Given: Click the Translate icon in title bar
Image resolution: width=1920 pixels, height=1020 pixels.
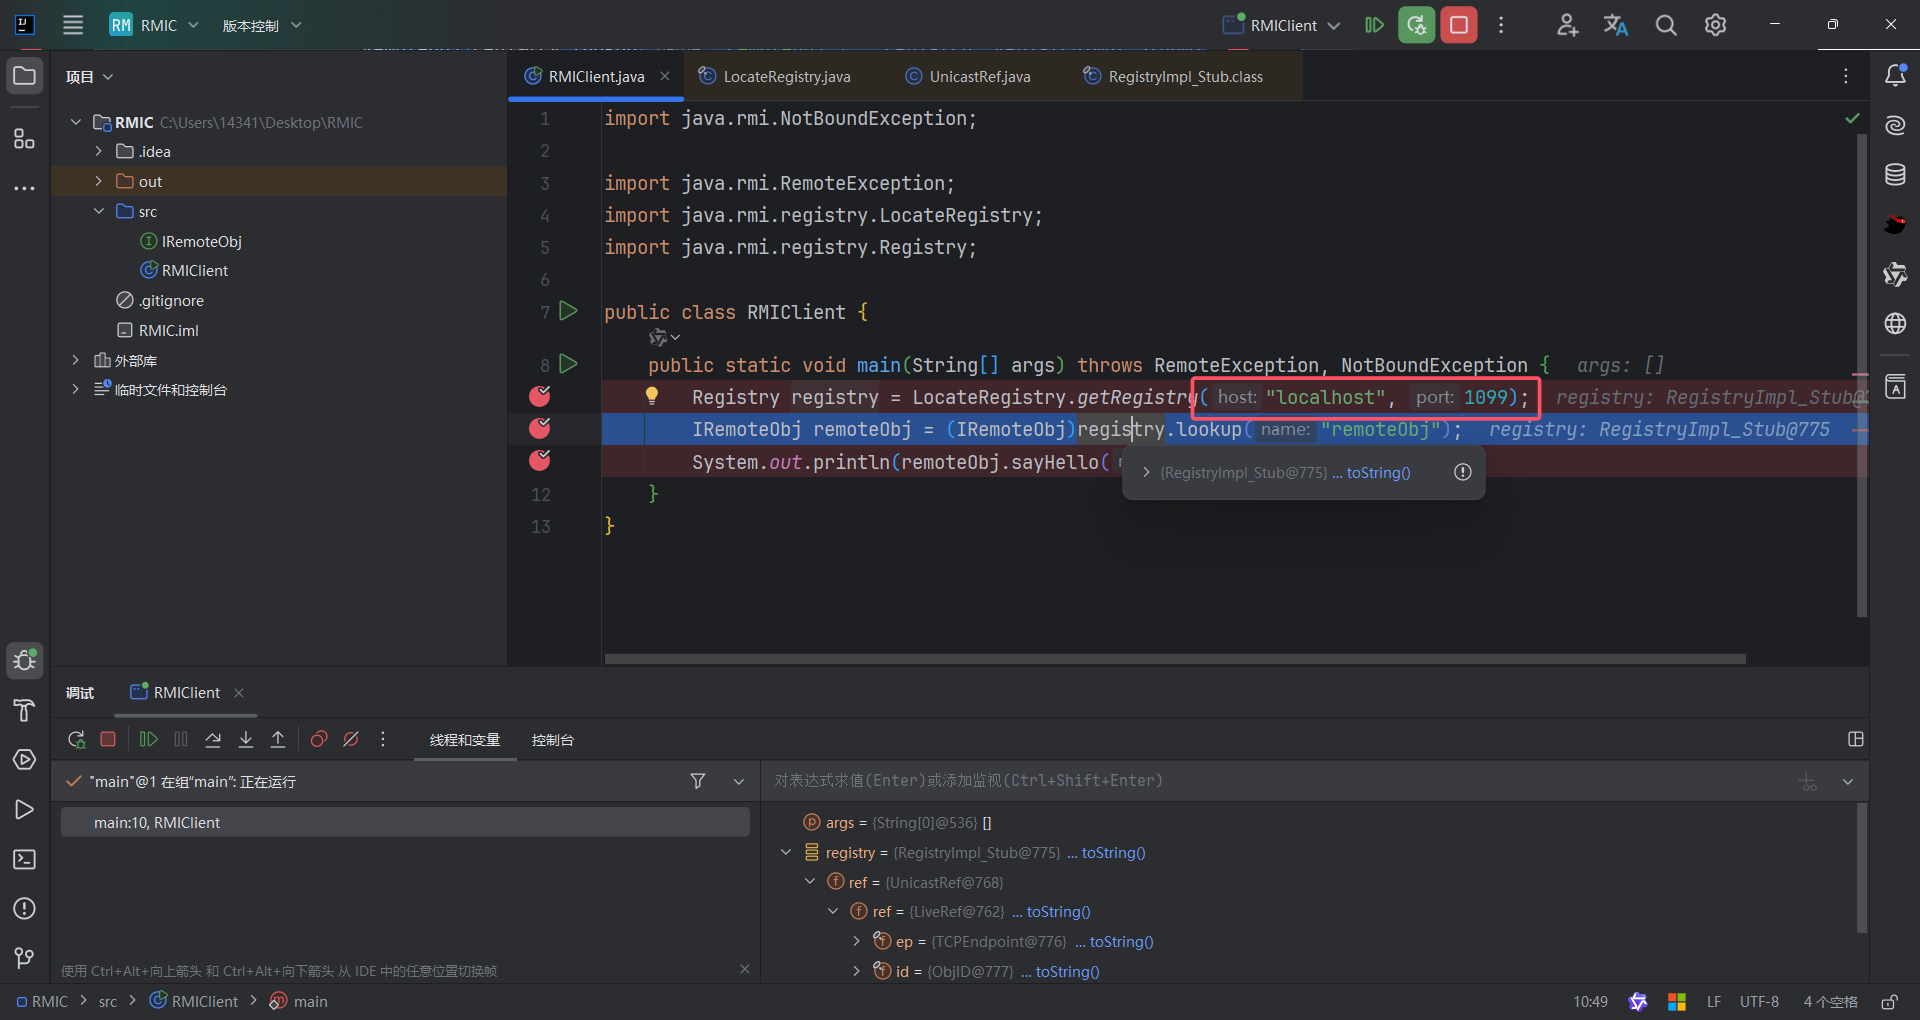Looking at the screenshot, I should tap(1616, 25).
